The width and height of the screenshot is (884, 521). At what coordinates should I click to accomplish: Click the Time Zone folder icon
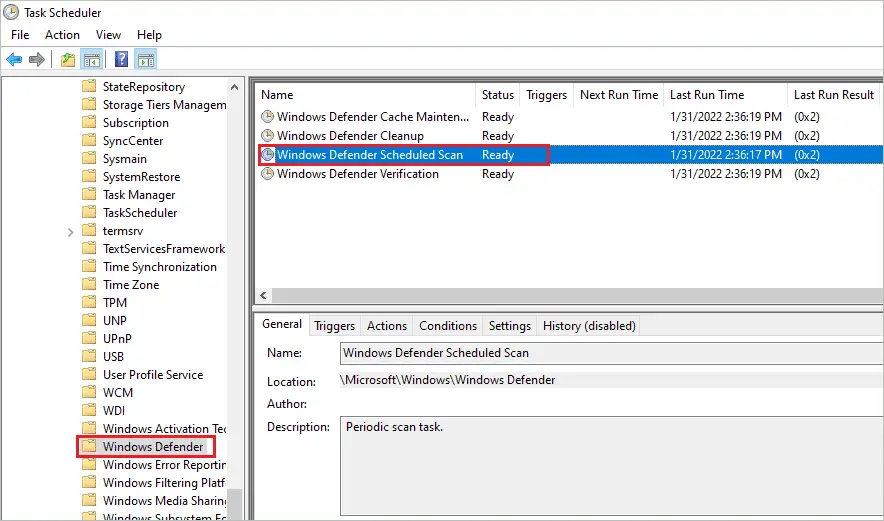89,284
